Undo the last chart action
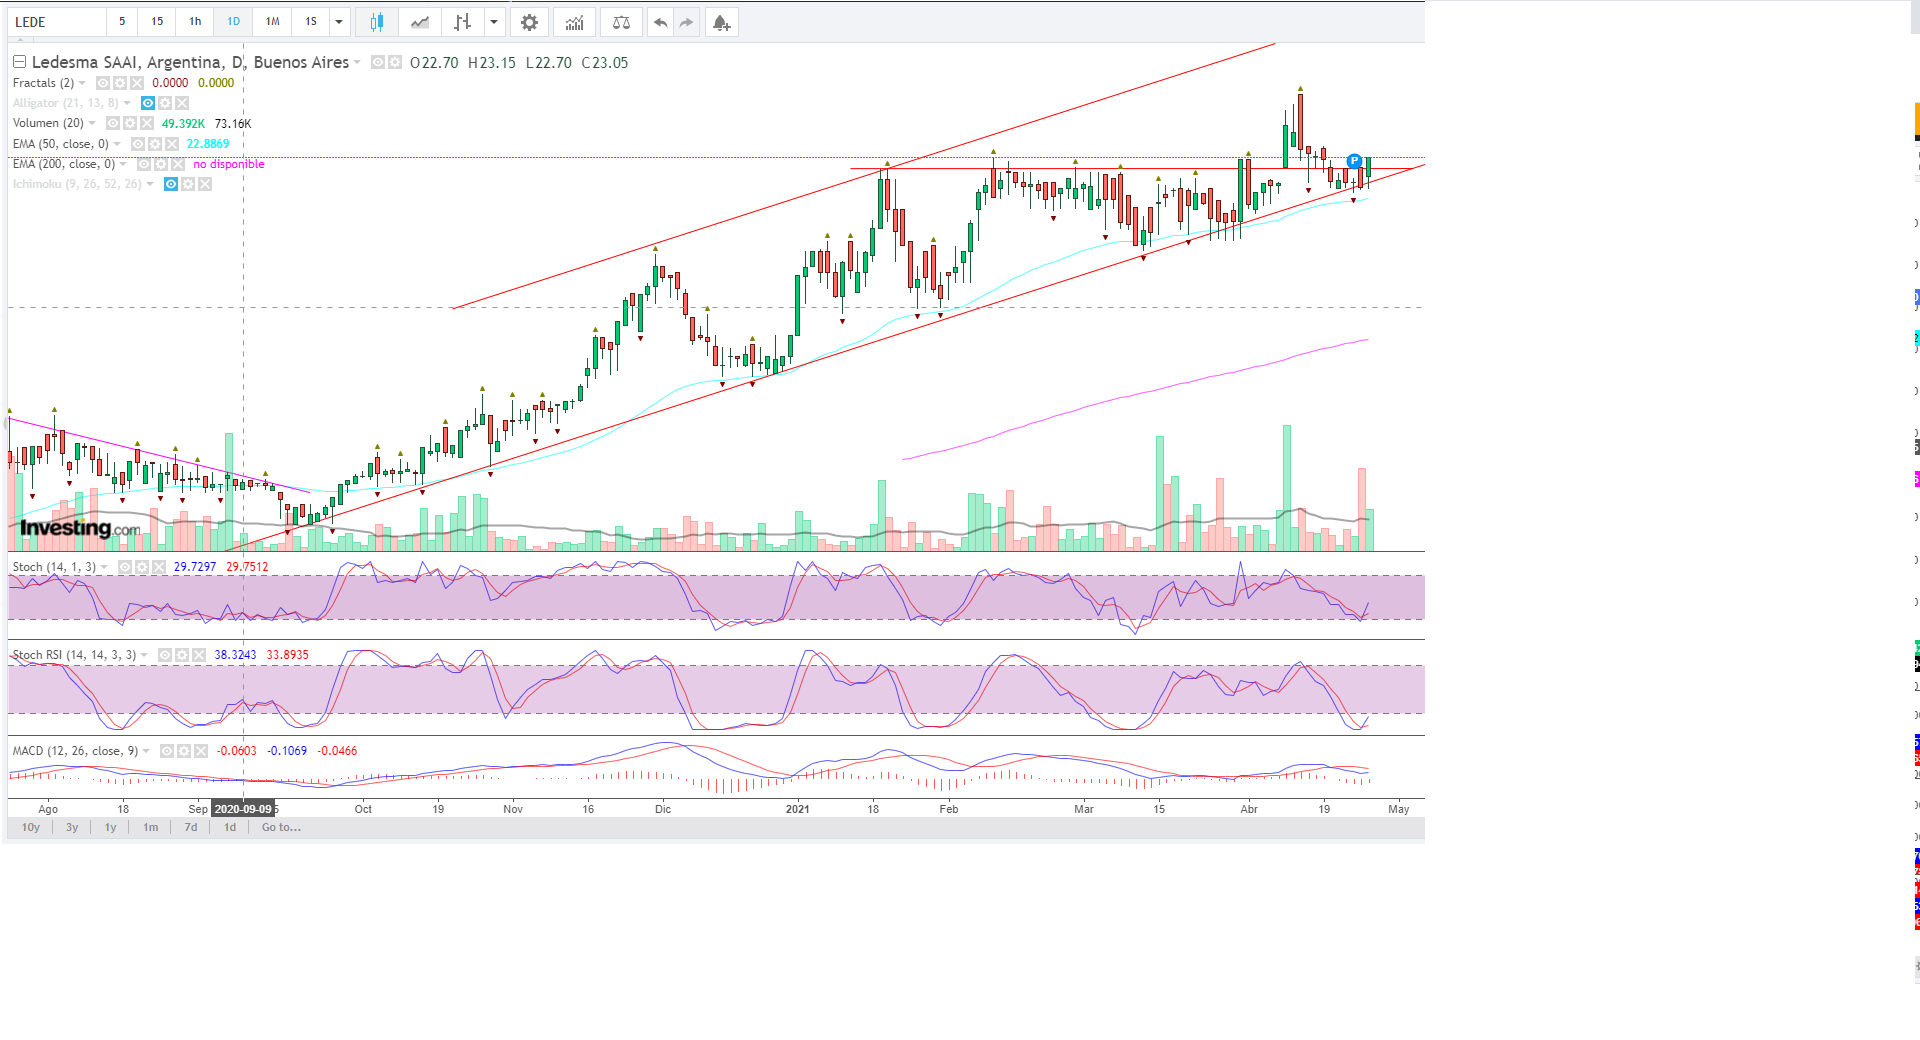 coord(660,22)
